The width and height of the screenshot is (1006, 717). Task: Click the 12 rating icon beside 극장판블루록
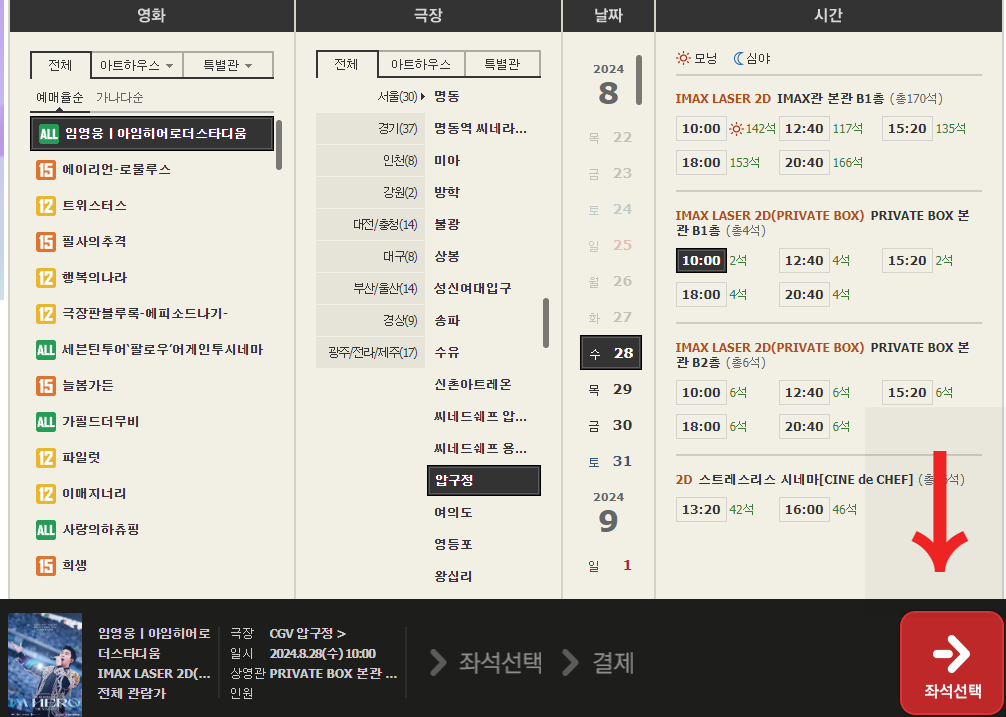point(46,314)
